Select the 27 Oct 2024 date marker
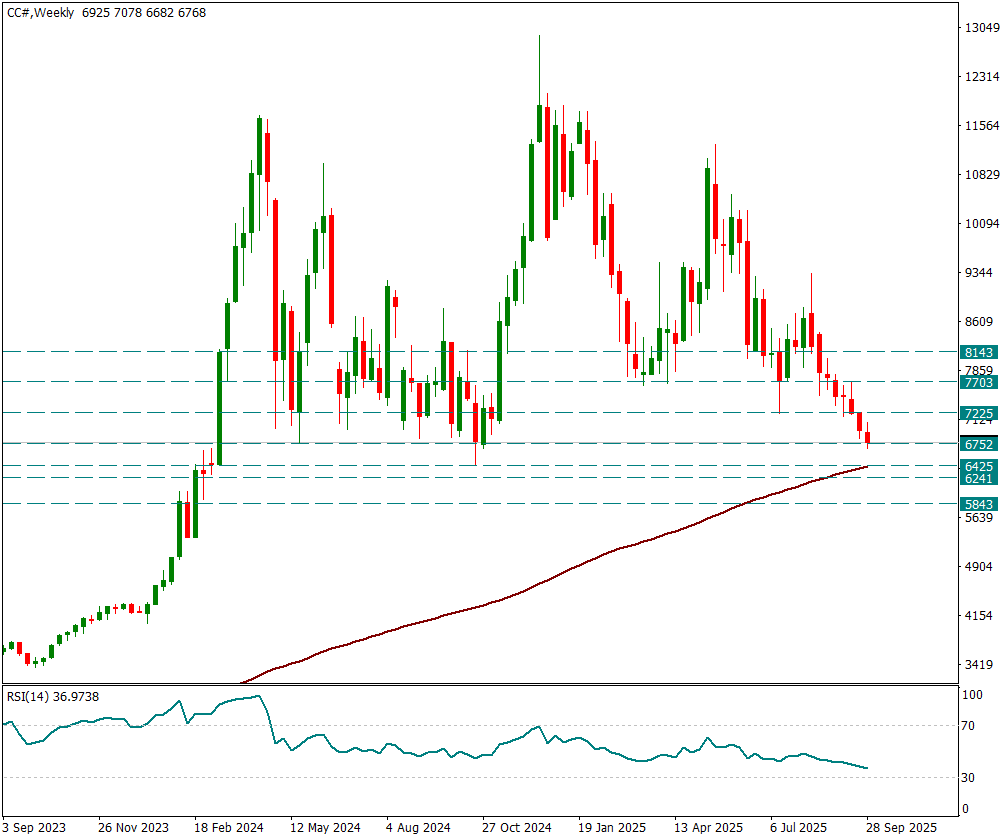 516,828
